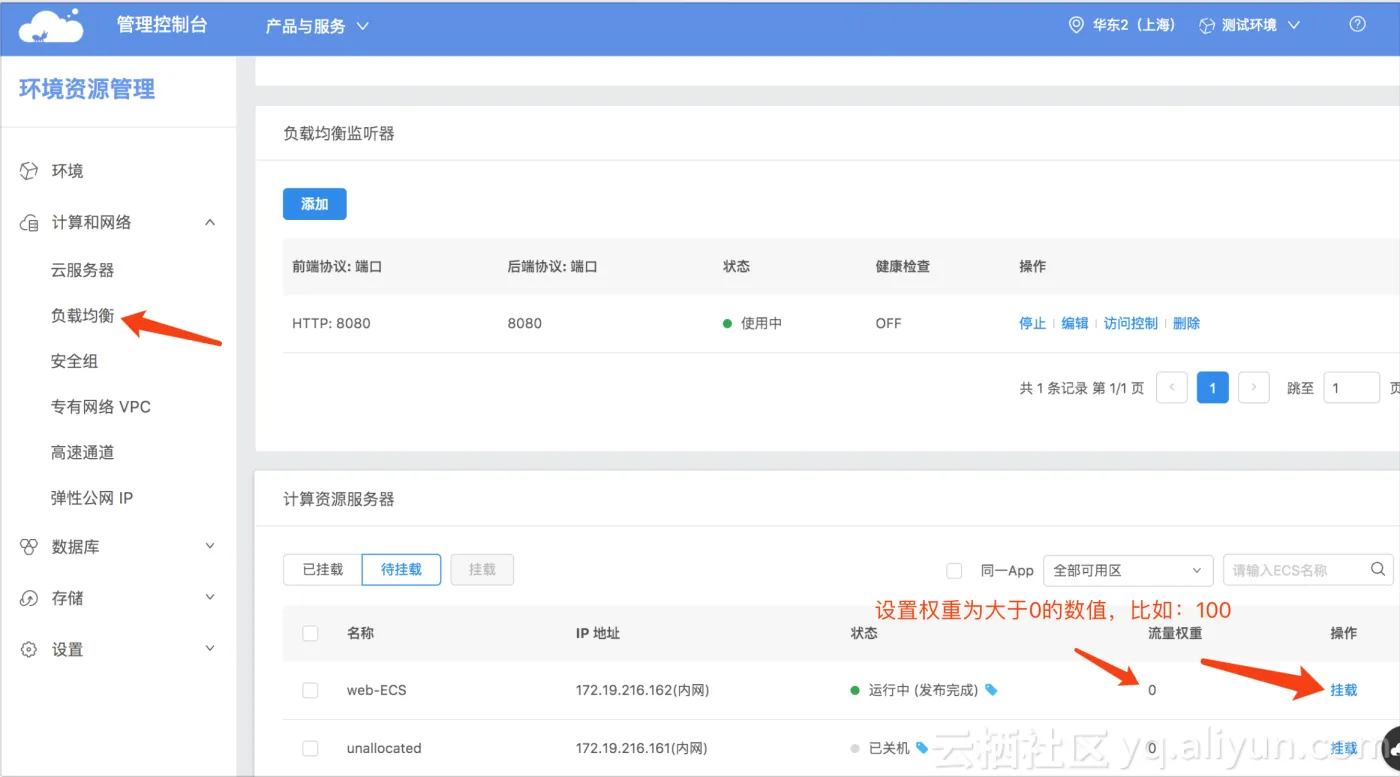The width and height of the screenshot is (1400, 777).
Task: Click the 环境资源管理 heading
Action: pos(87,89)
